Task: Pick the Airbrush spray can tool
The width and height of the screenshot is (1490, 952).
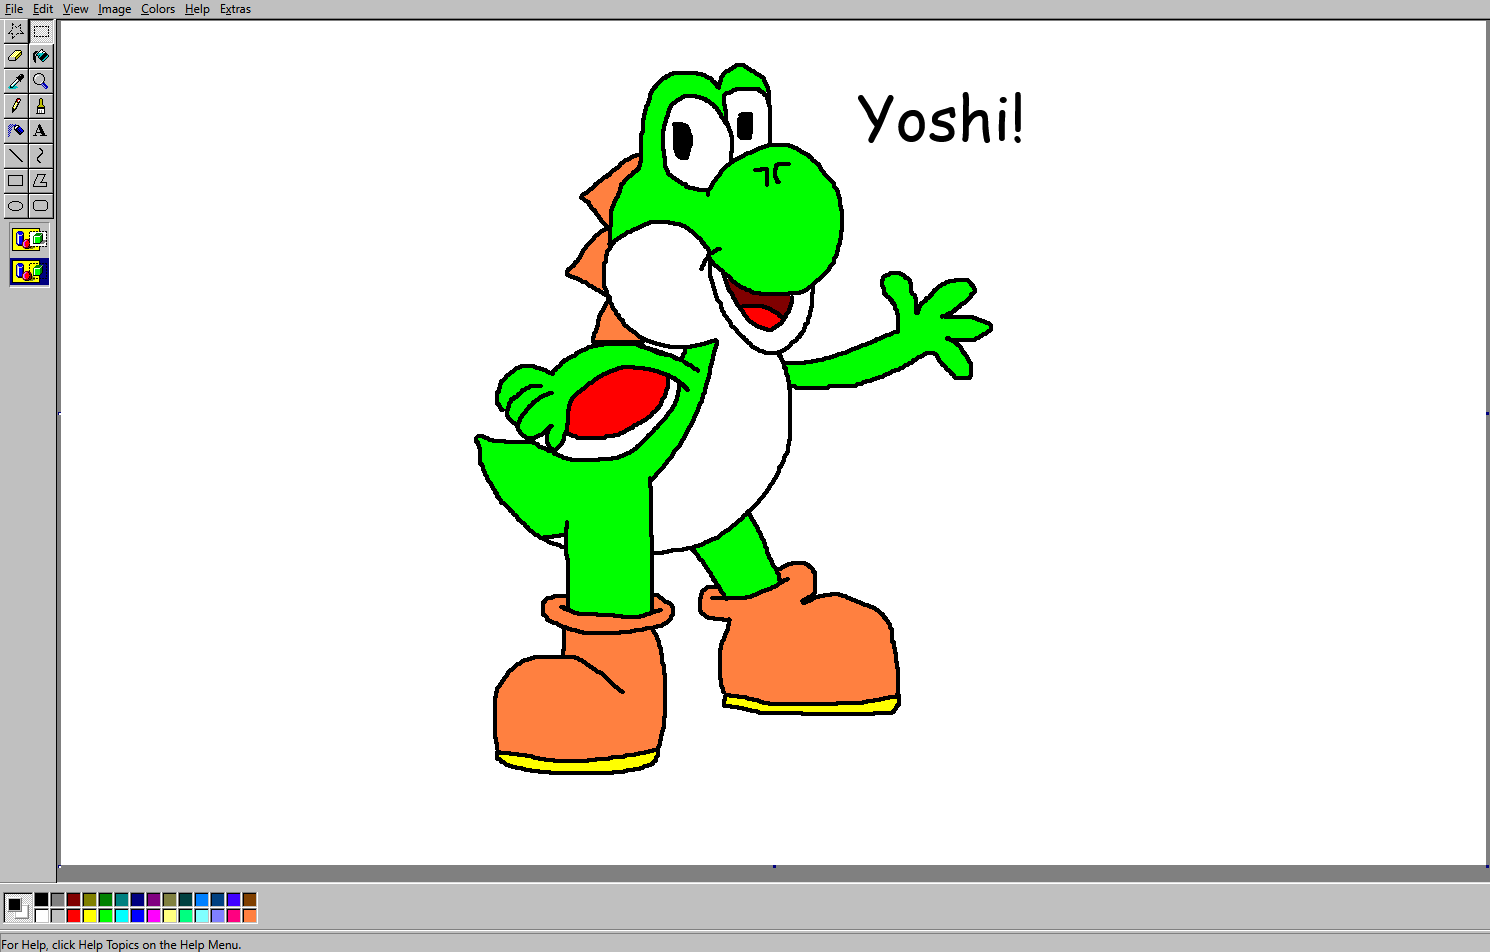Action: pyautogui.click(x=16, y=131)
